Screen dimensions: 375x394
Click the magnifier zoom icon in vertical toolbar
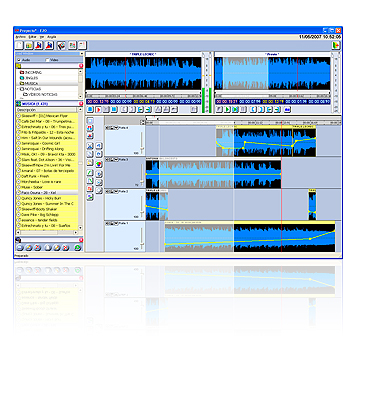pyautogui.click(x=99, y=191)
